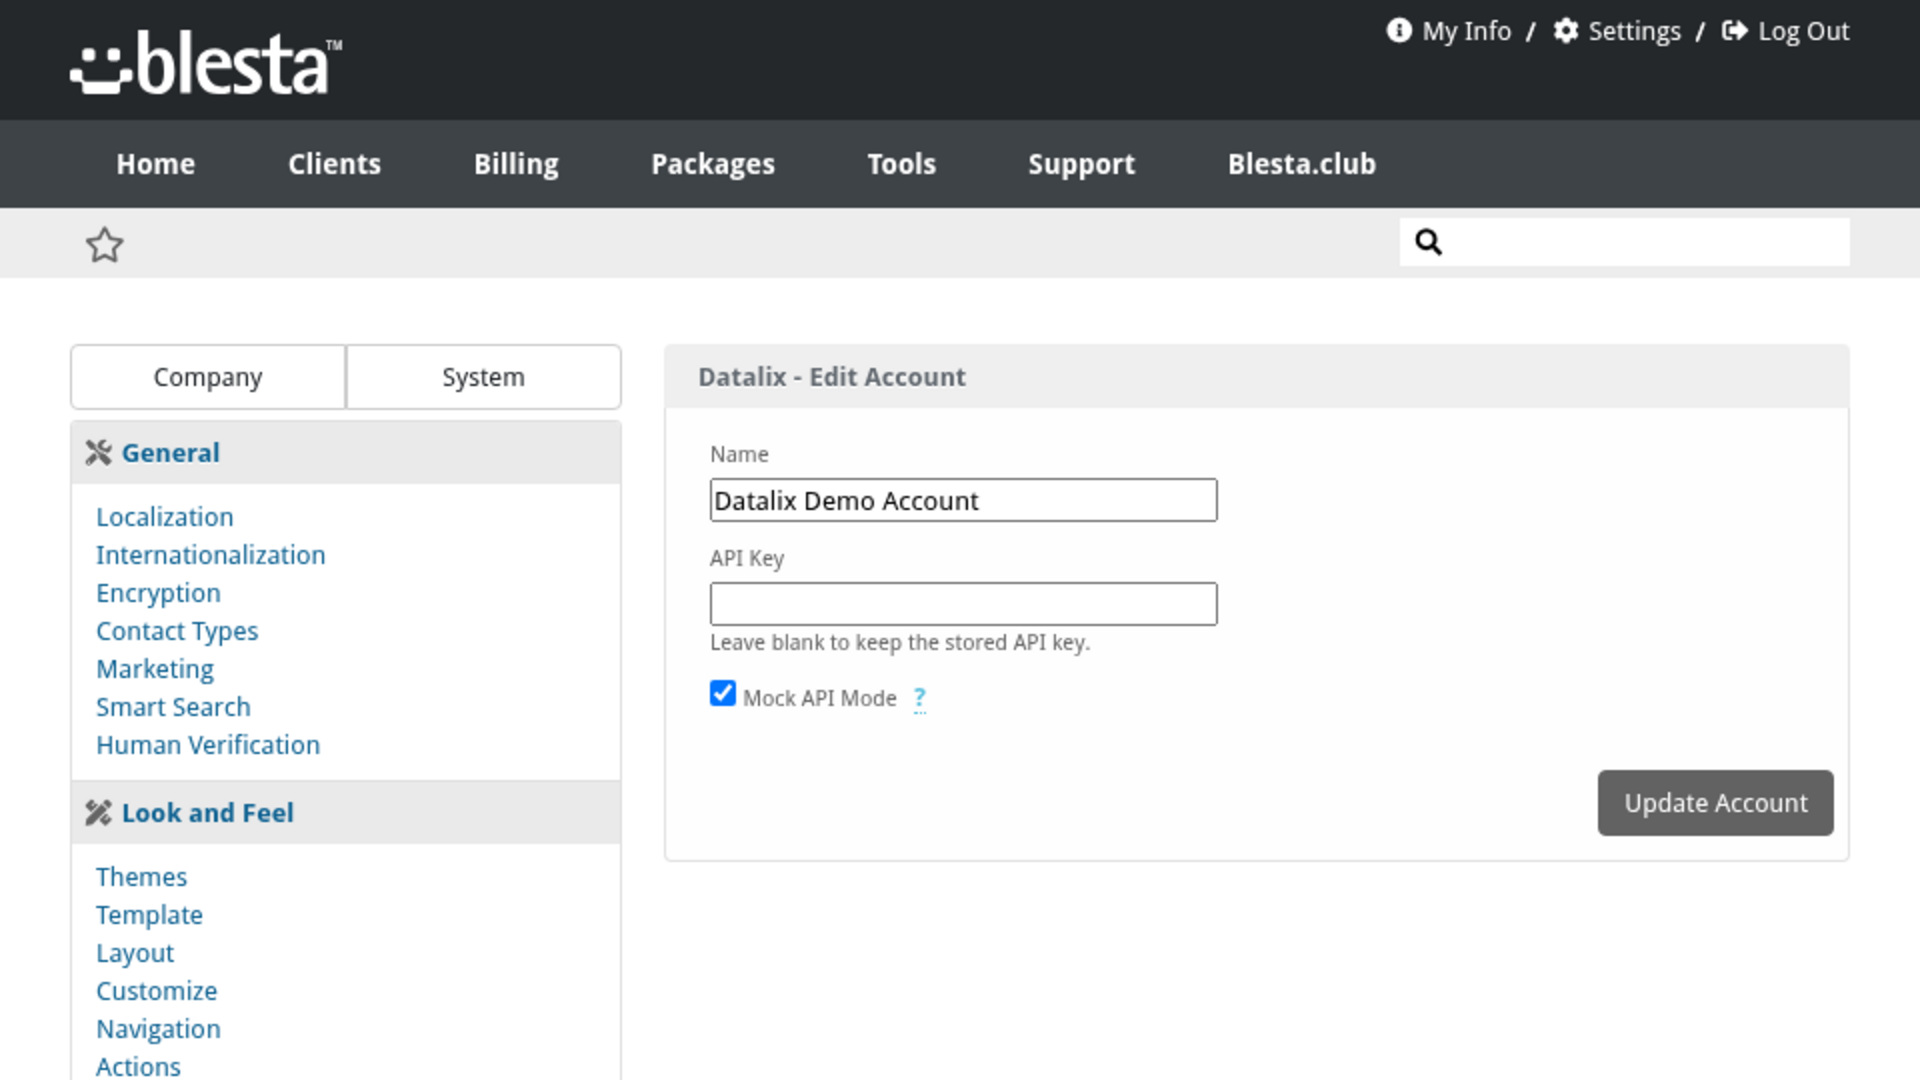This screenshot has width=1920, height=1080.
Task: Open Human Verification settings
Action: click(x=208, y=745)
